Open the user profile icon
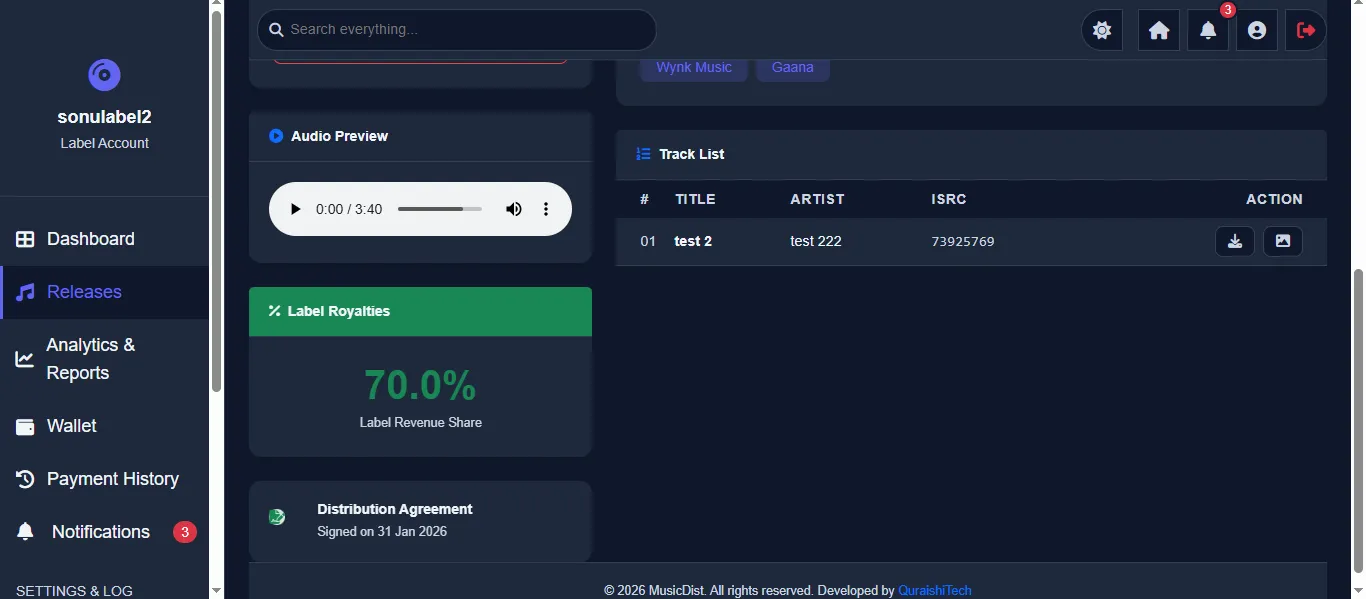Image resolution: width=1366 pixels, height=599 pixels. click(x=1257, y=30)
